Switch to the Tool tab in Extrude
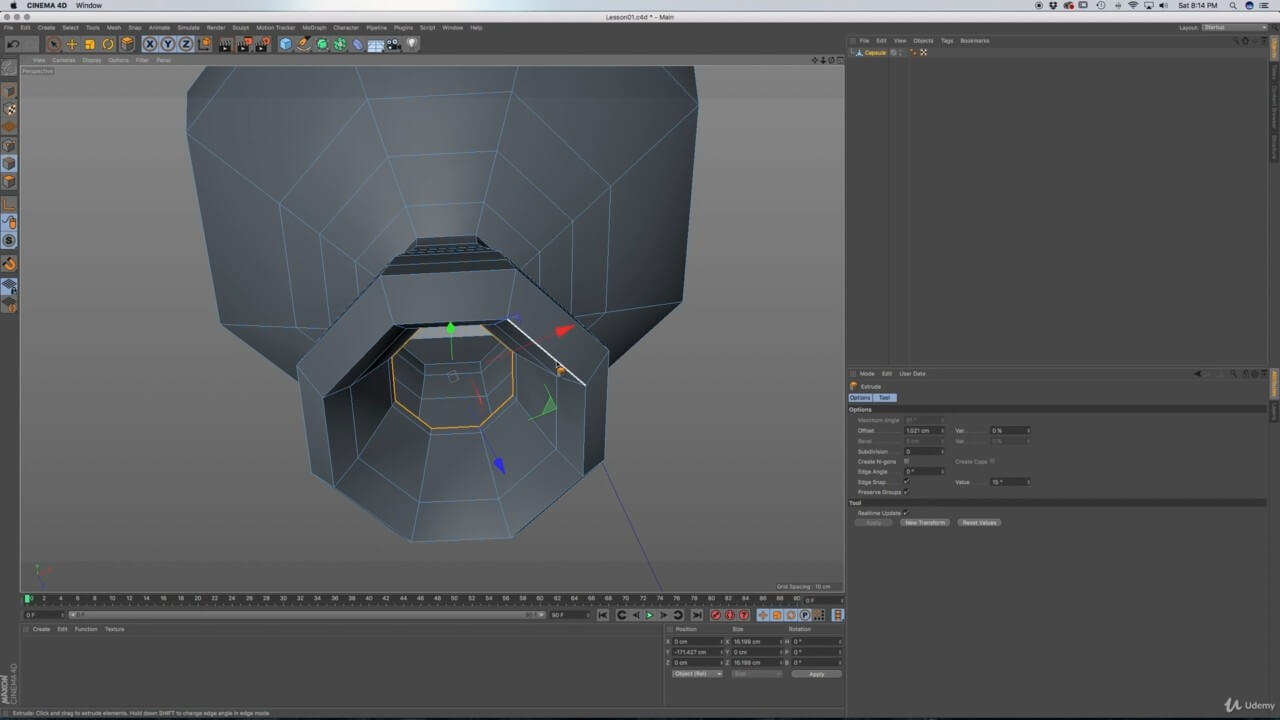1280x720 pixels. tap(884, 398)
